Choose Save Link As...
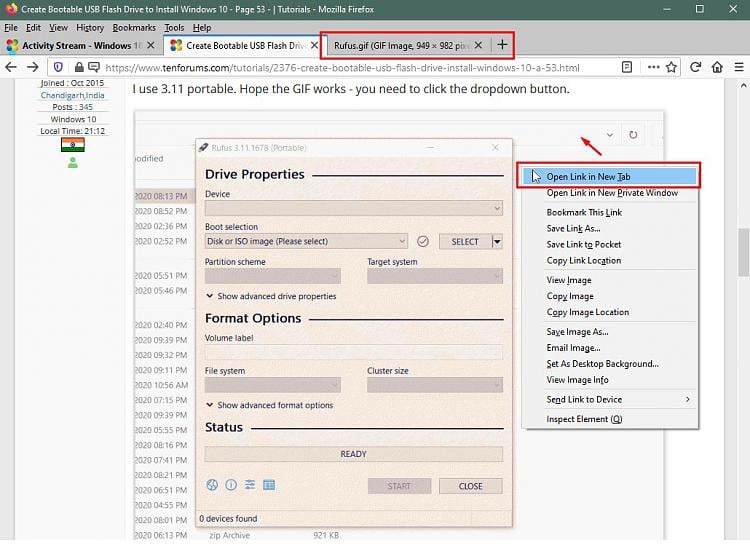 610,229
